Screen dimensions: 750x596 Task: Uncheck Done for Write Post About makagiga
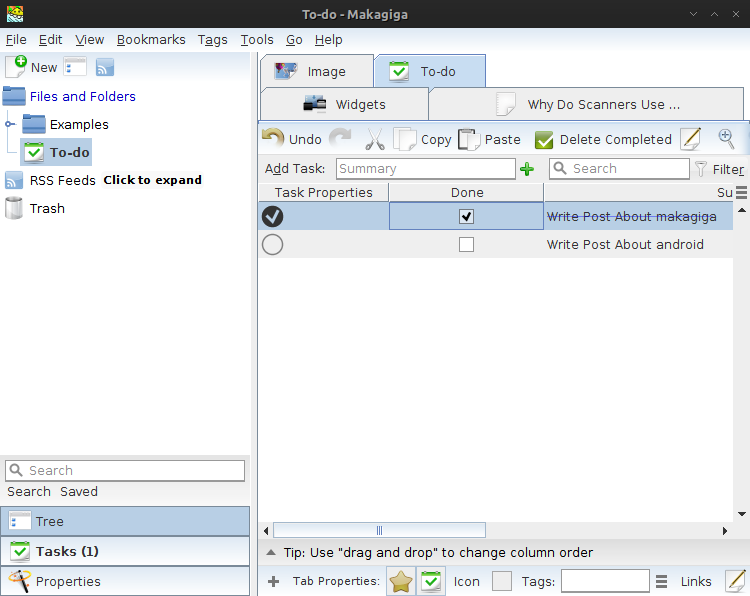click(466, 217)
